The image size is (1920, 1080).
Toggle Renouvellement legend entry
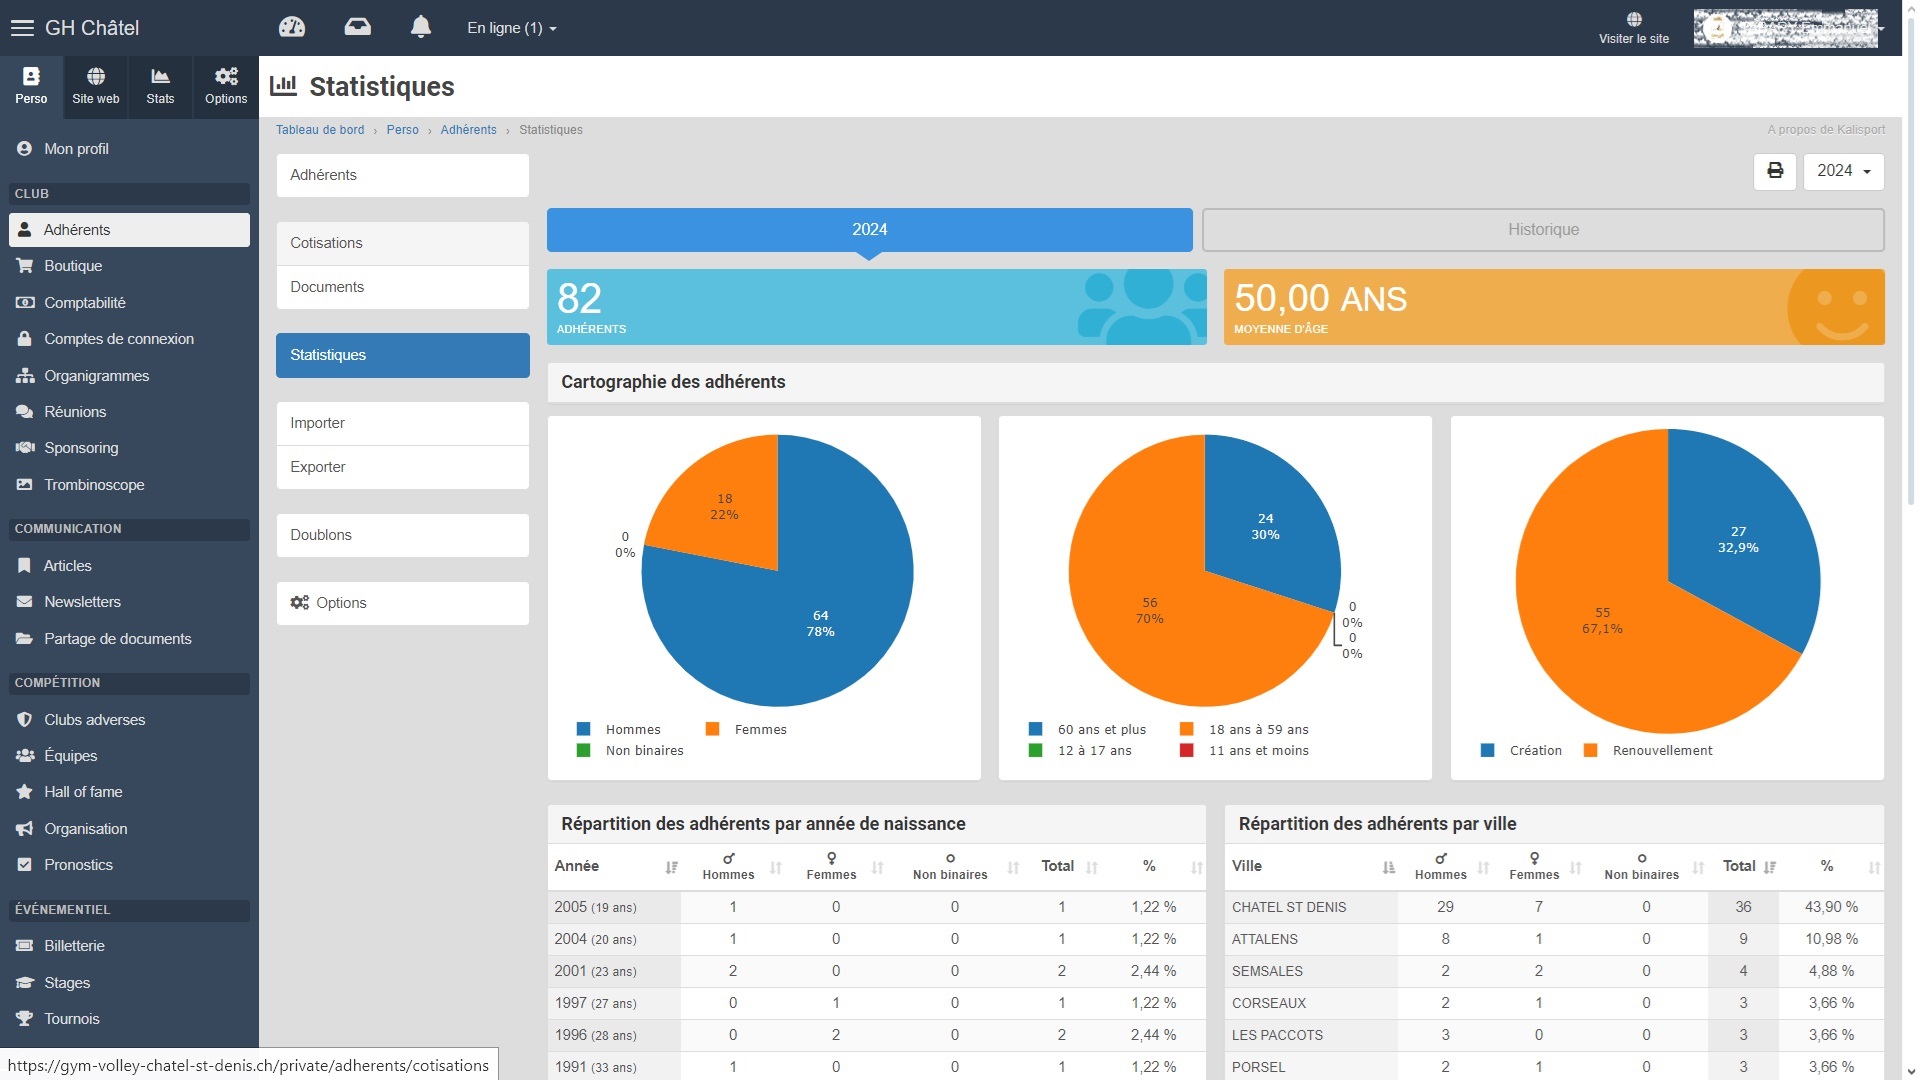[x=1661, y=751]
